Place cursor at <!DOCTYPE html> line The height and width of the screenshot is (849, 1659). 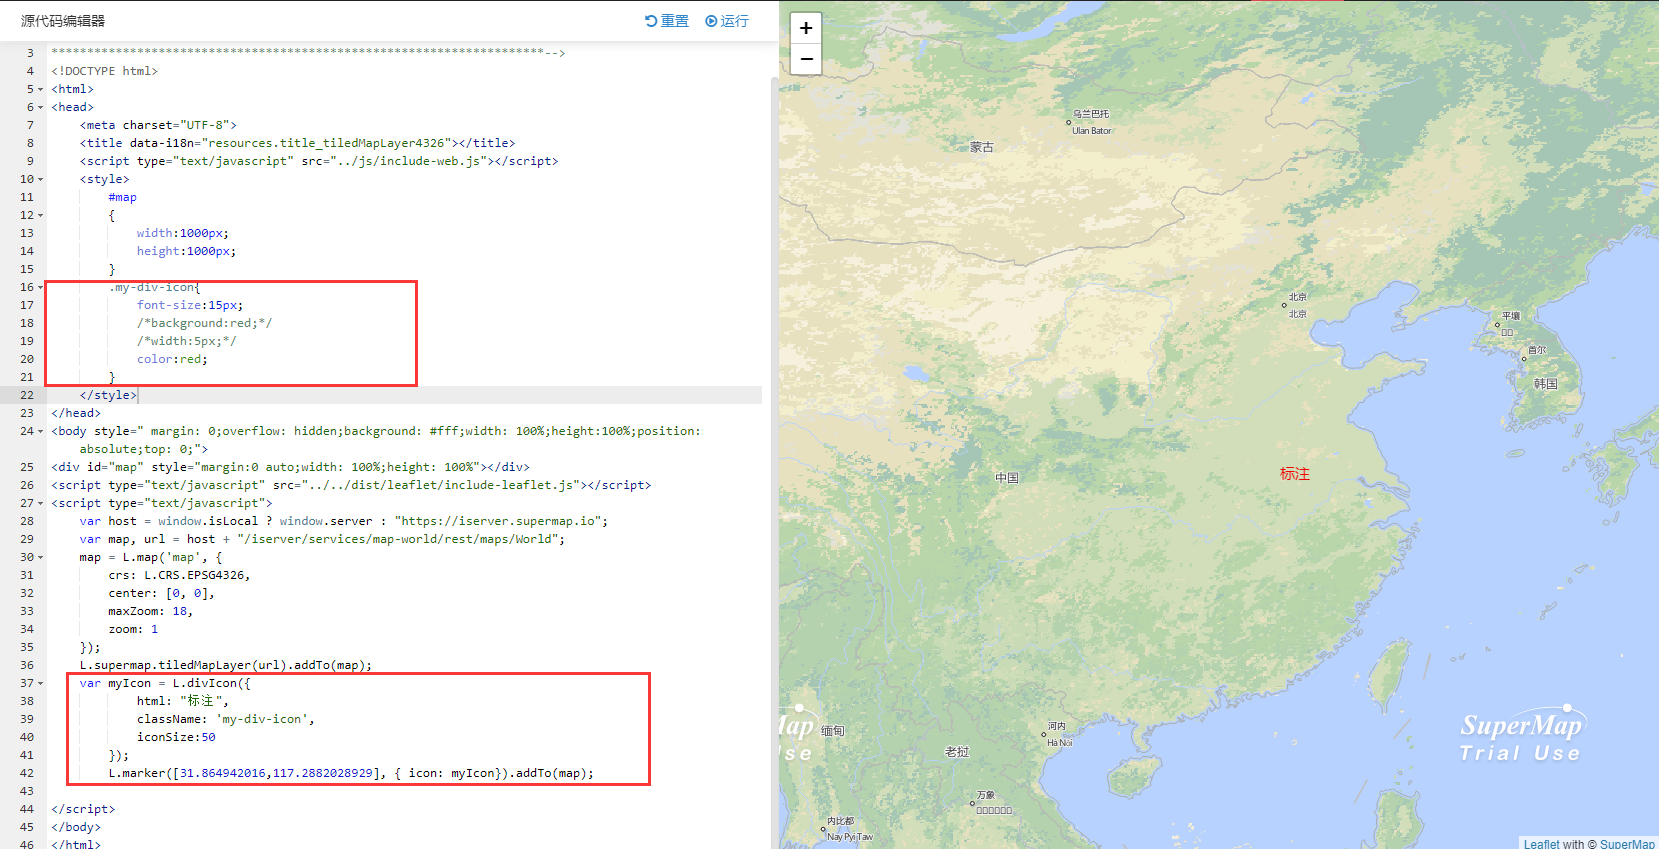104,71
